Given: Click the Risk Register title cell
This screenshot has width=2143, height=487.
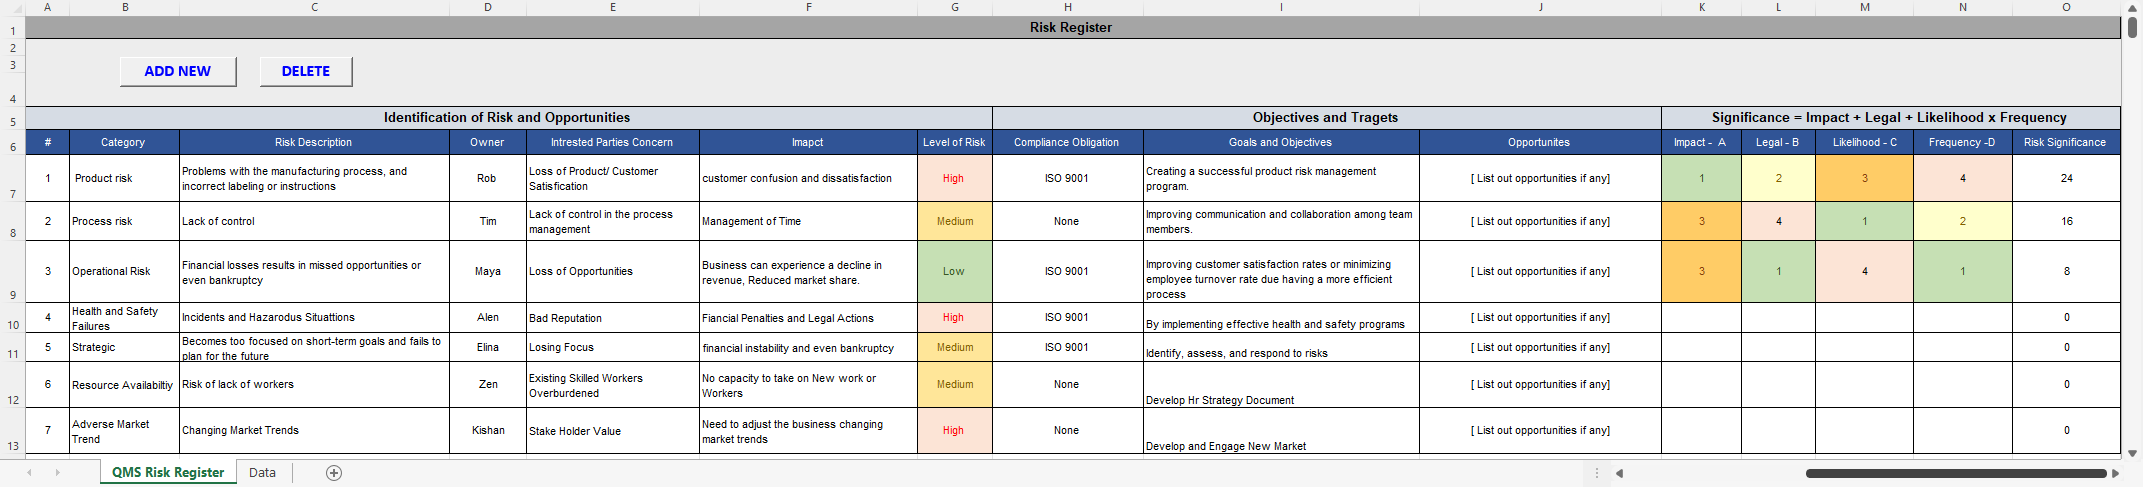Looking at the screenshot, I should [1071, 27].
